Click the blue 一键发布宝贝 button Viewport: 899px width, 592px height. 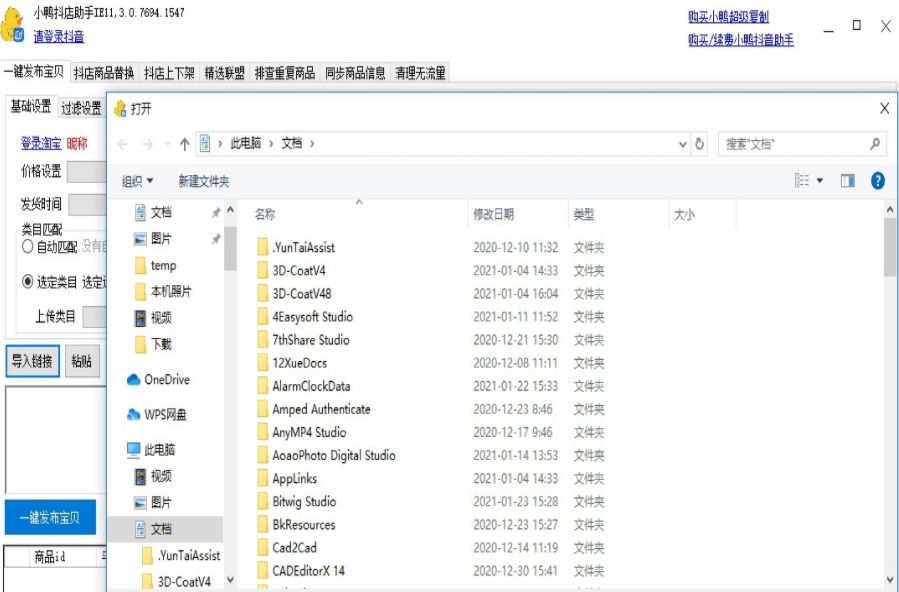(50, 517)
